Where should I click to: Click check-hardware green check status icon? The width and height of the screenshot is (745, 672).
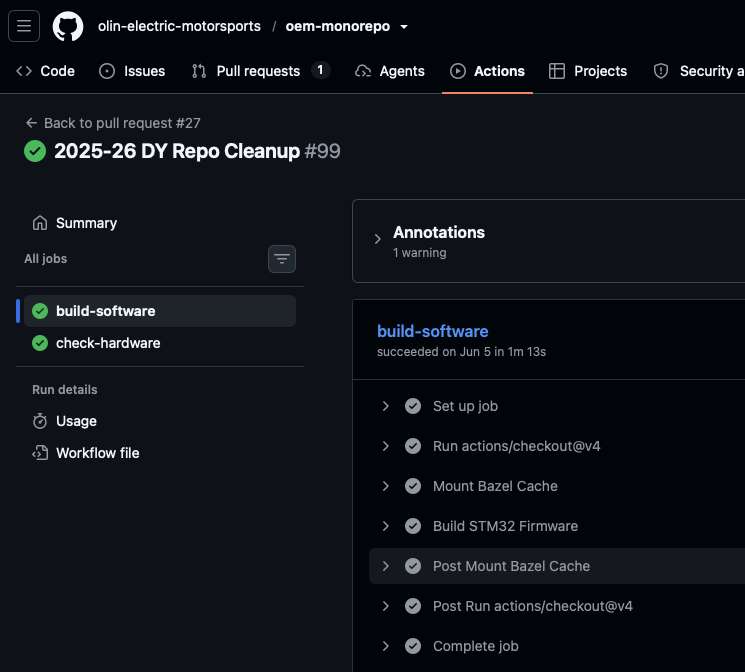pos(40,343)
